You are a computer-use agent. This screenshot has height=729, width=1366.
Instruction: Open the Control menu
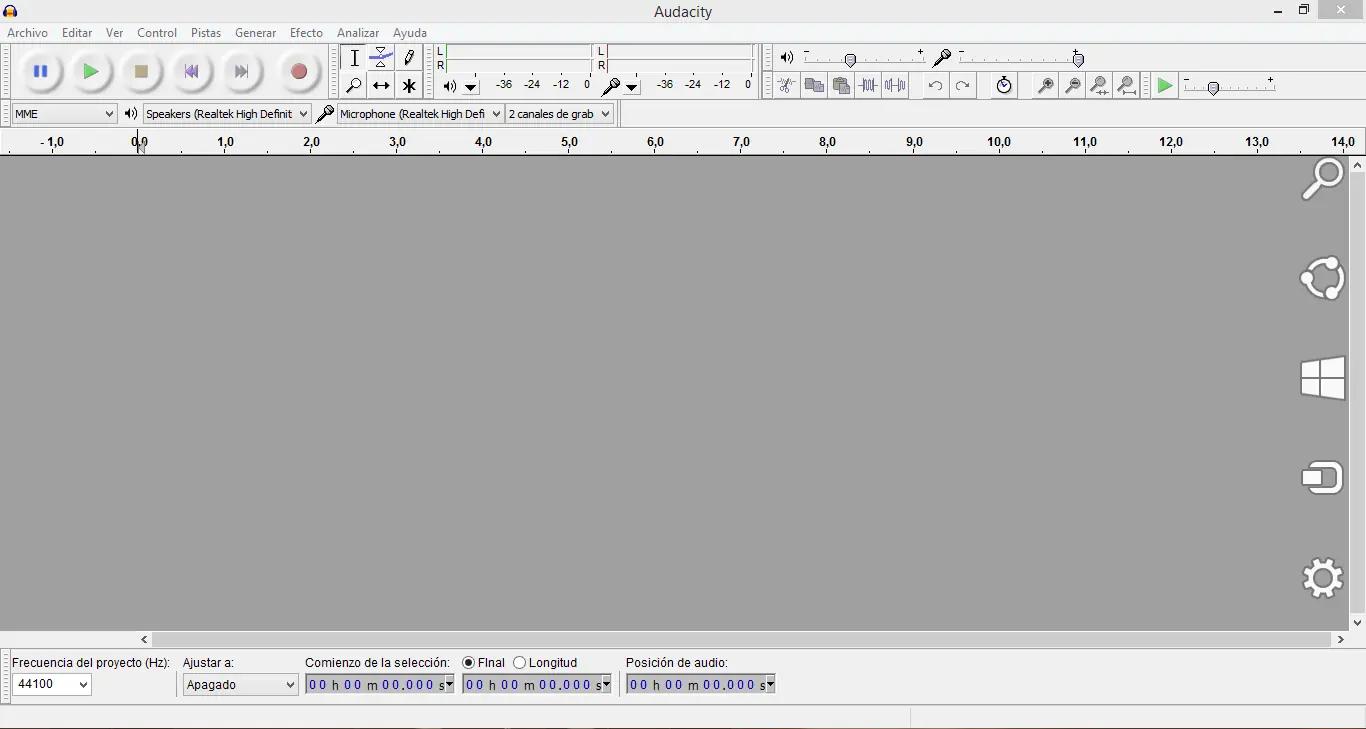click(x=157, y=33)
